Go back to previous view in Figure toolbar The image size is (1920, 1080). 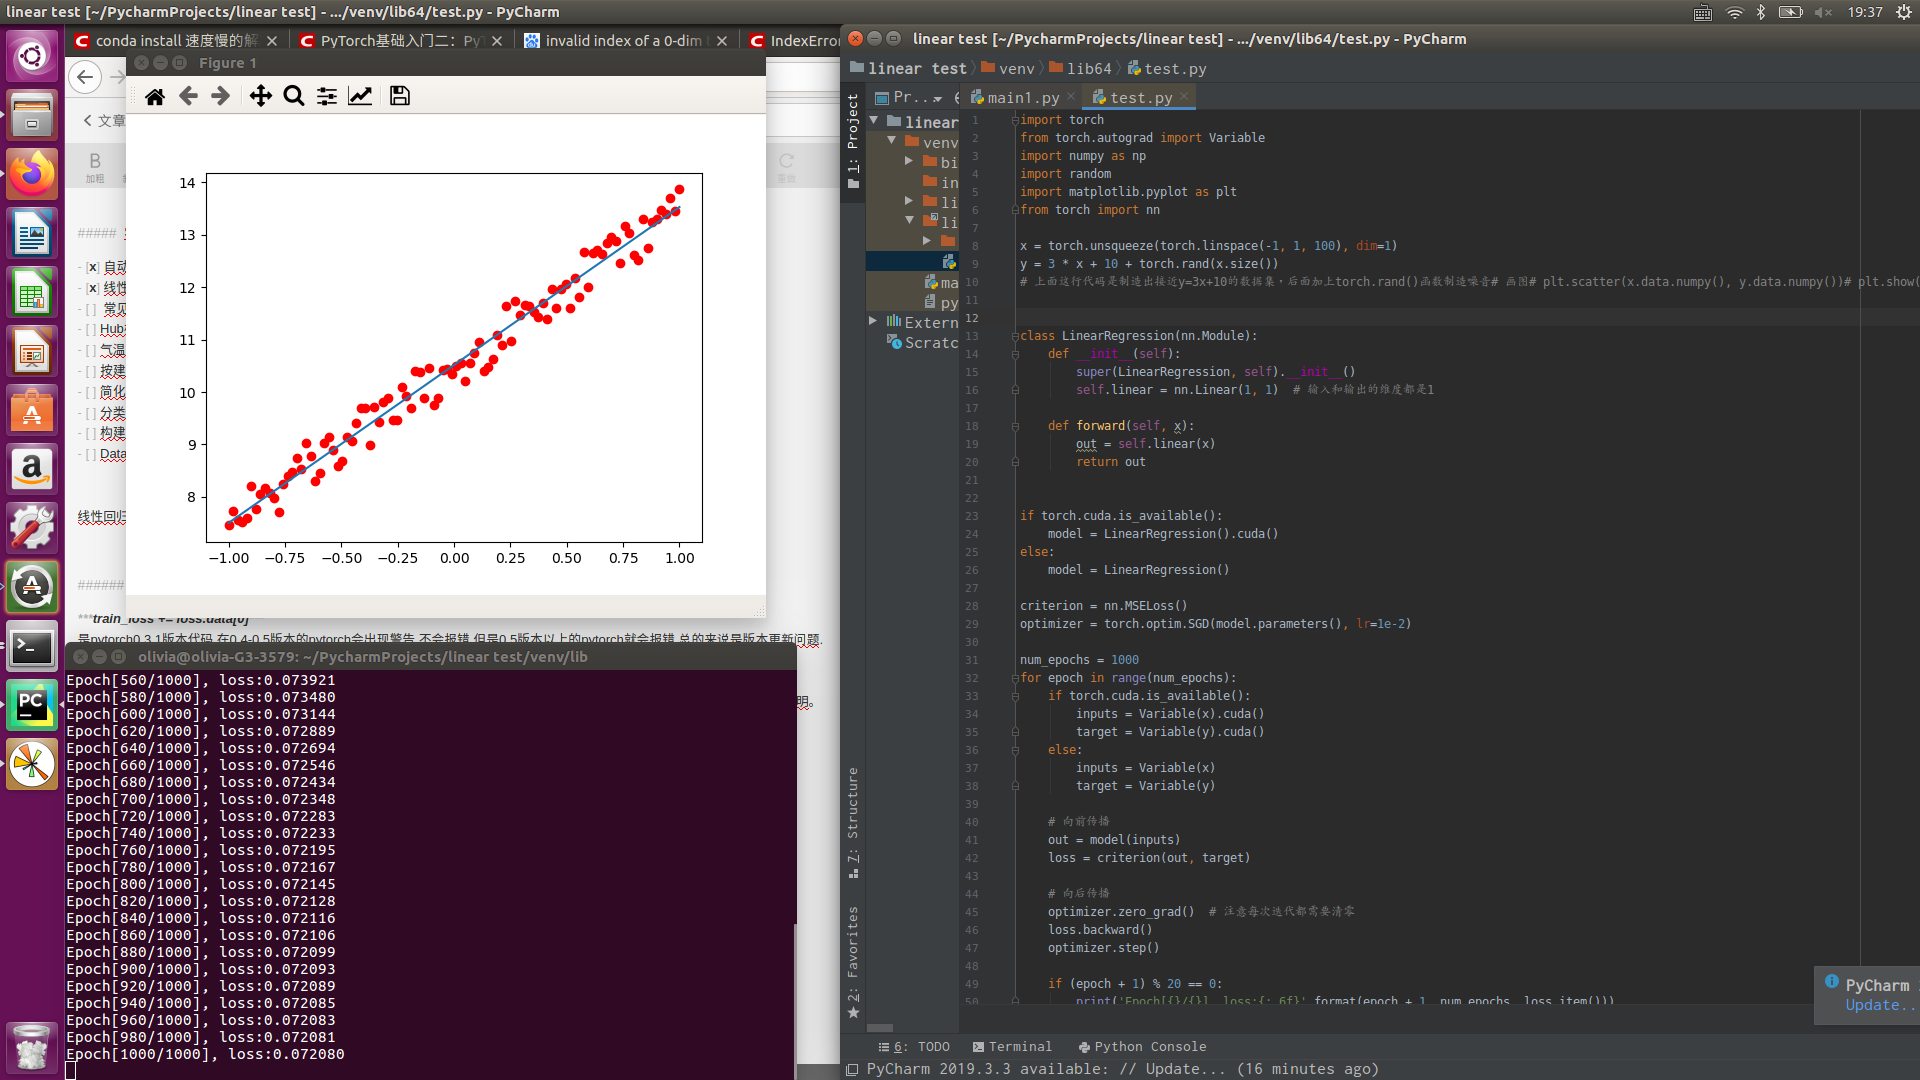click(x=188, y=96)
